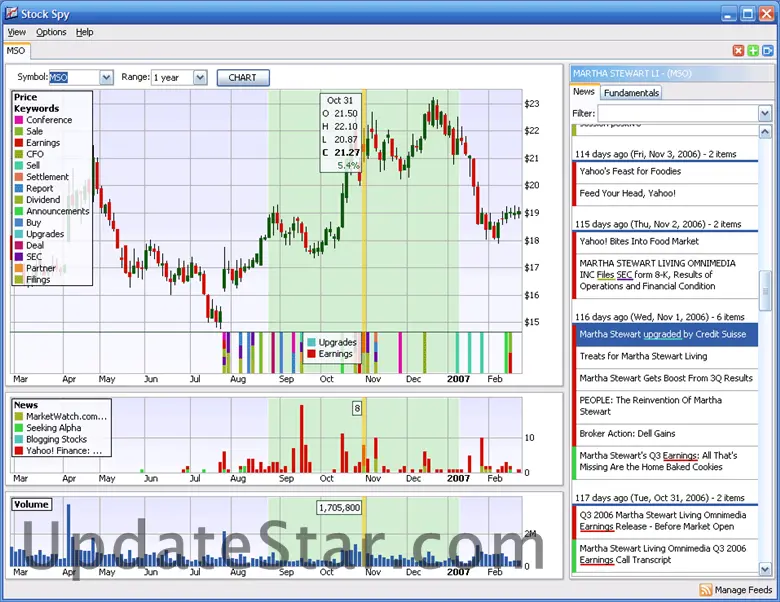Viewport: 780px width, 602px height.
Task: Click the "117 days ago (Tue, Oct 31, 2006)" header
Action: 660,498
